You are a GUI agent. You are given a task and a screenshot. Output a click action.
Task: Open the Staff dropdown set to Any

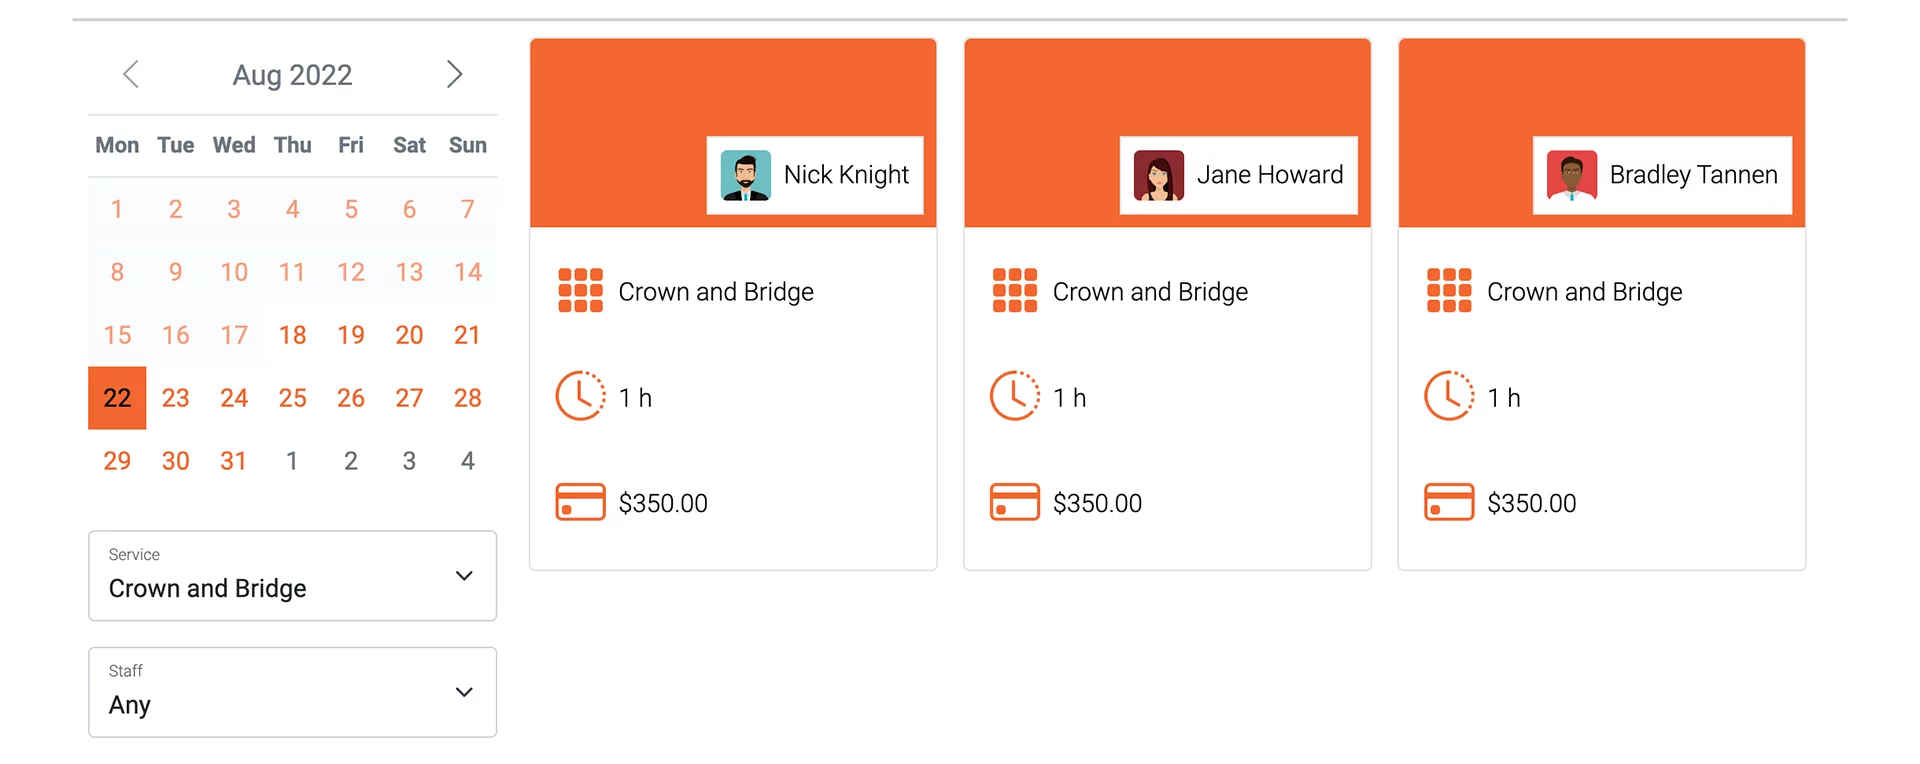(292, 692)
